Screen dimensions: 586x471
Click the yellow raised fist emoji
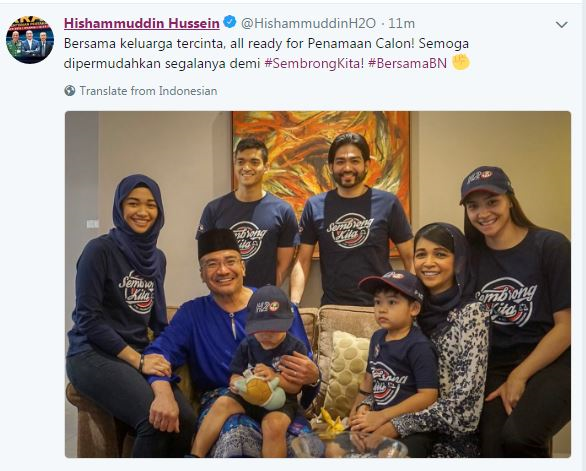pos(461,62)
